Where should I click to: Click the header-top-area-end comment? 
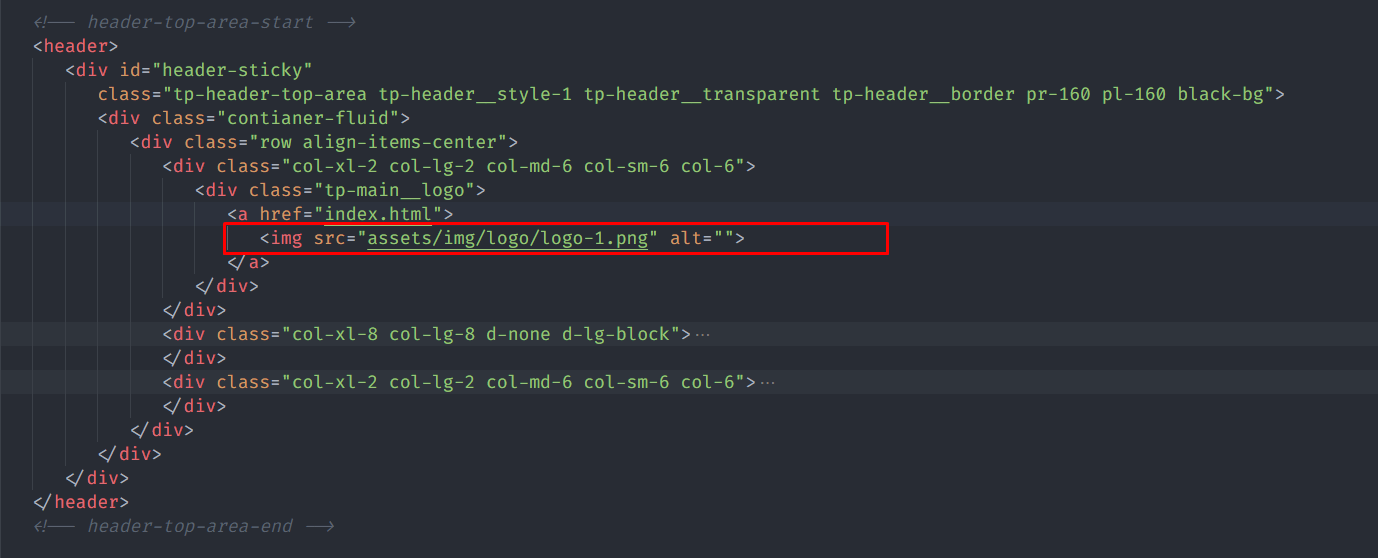coord(190,526)
